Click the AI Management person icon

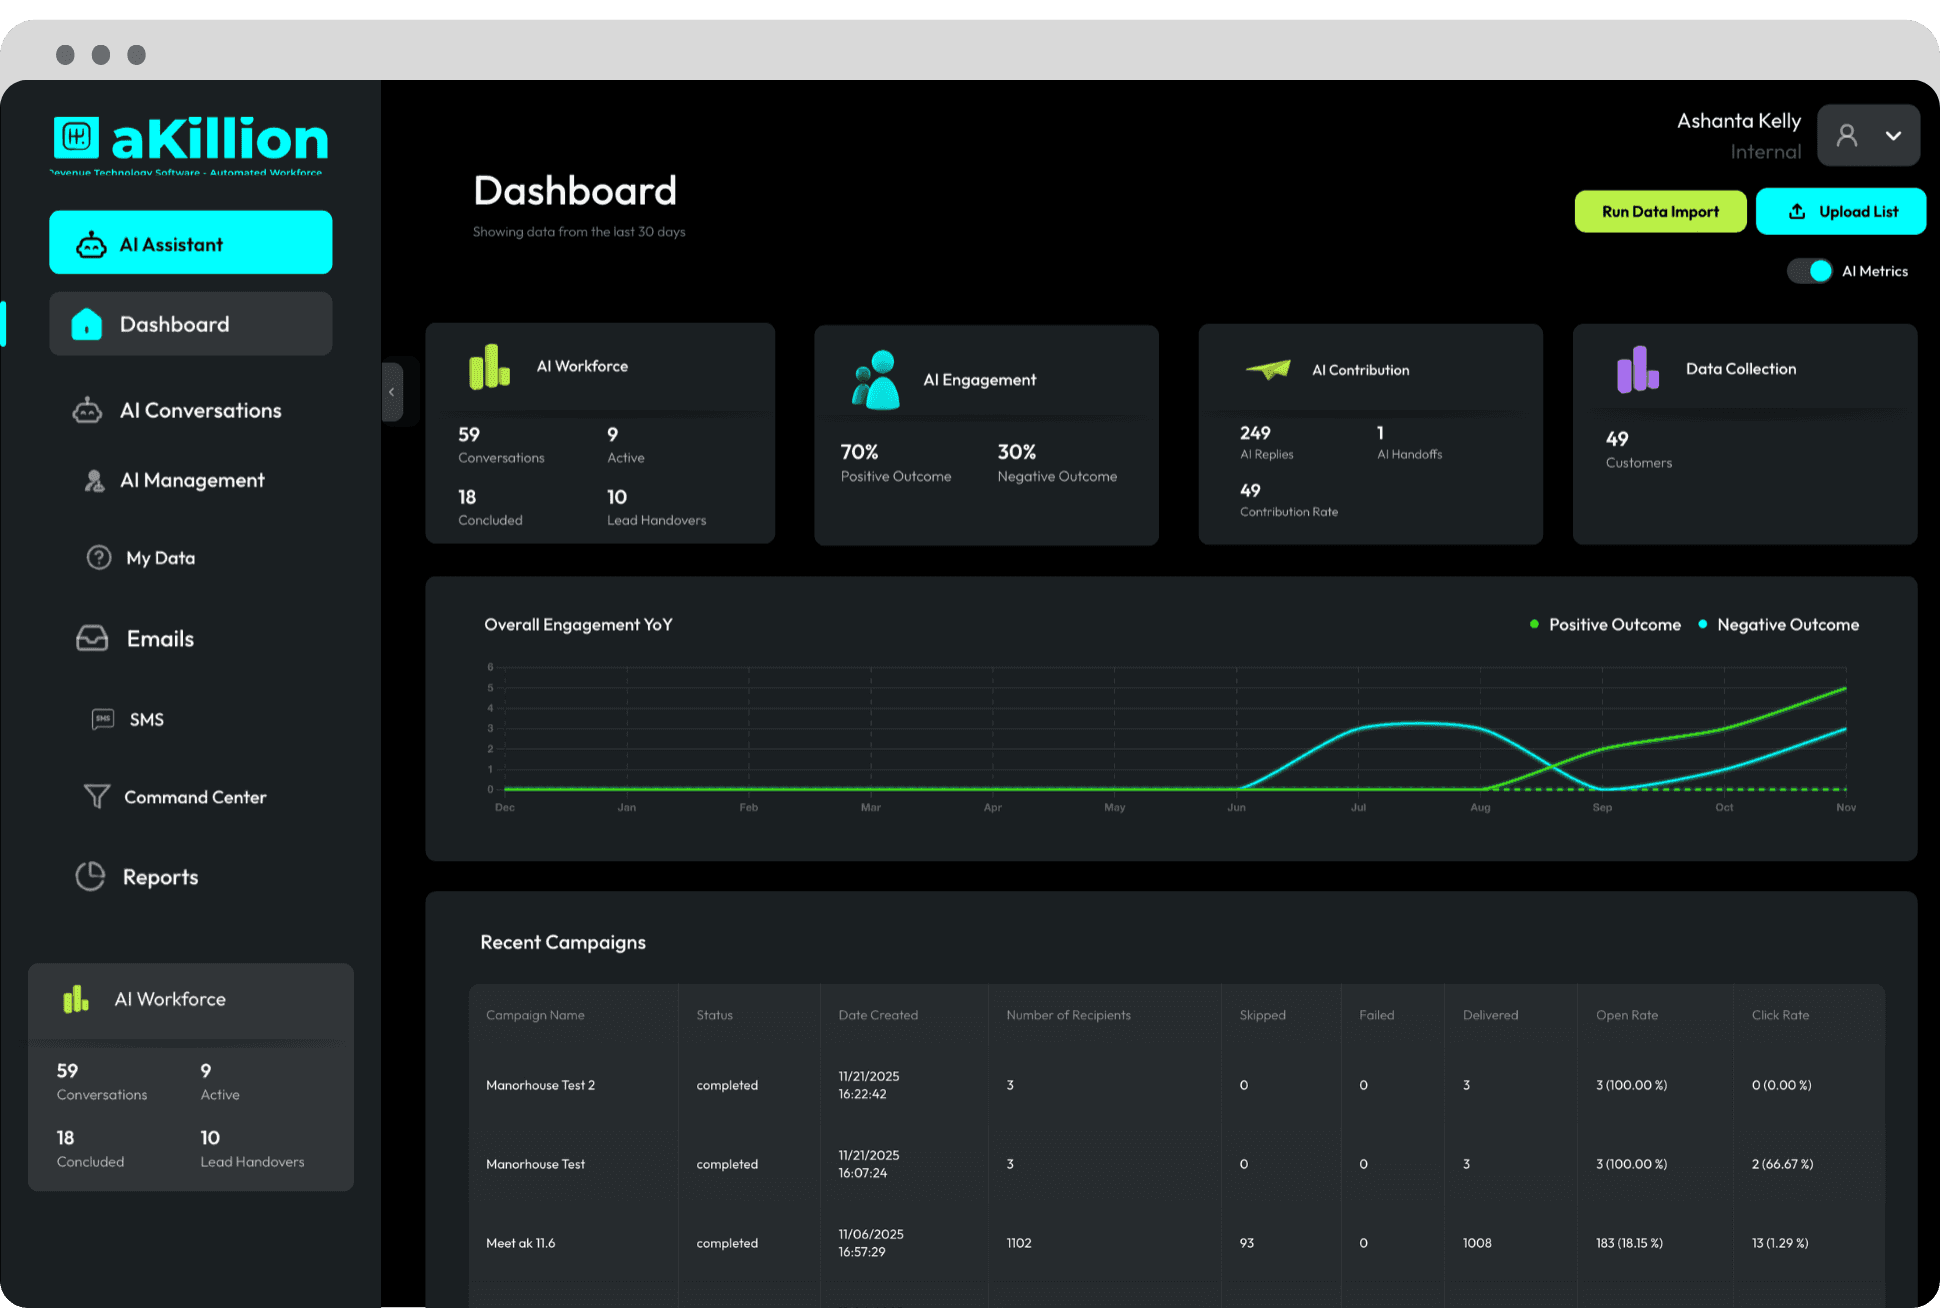(x=94, y=480)
